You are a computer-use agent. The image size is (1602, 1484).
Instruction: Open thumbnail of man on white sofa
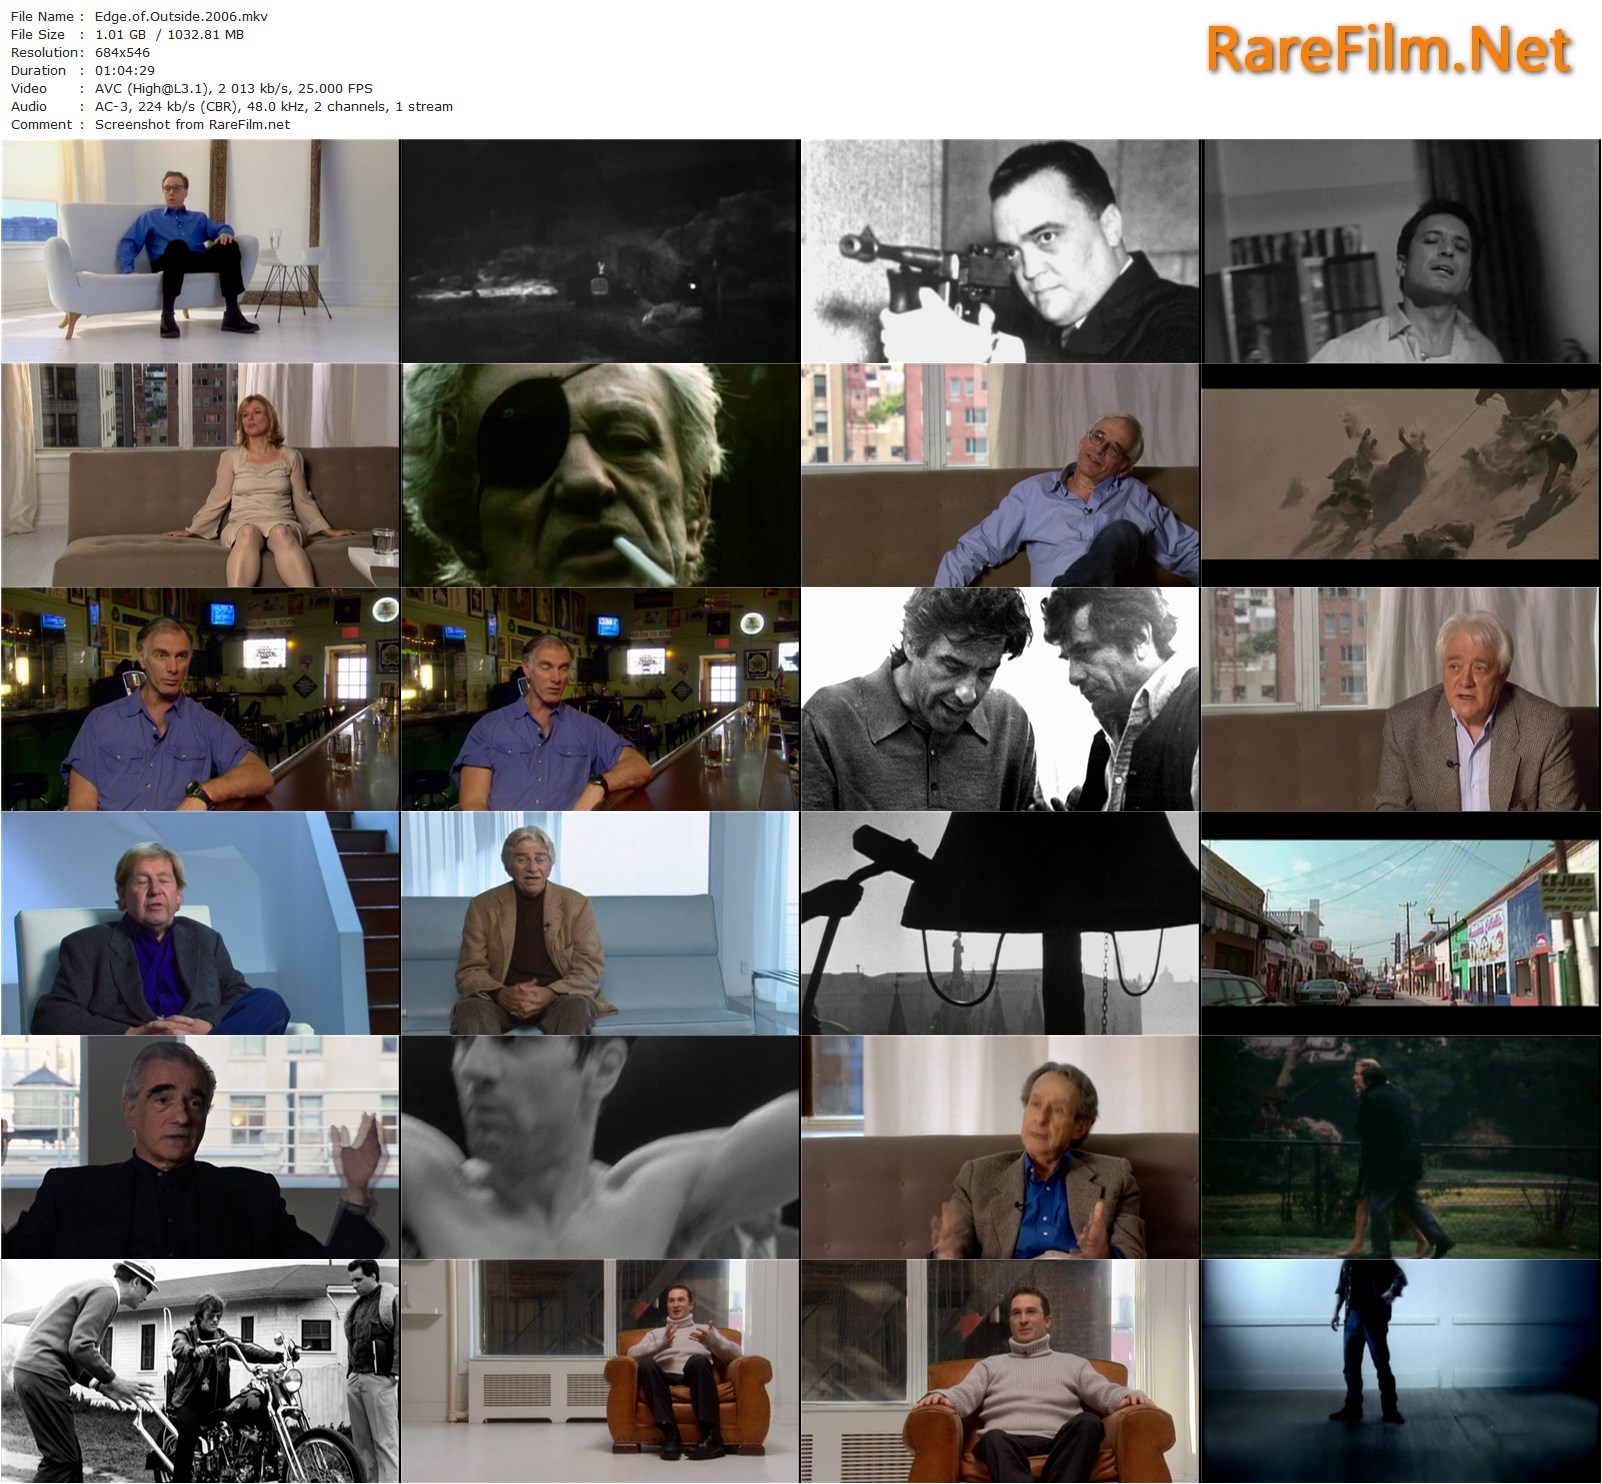coord(200,251)
